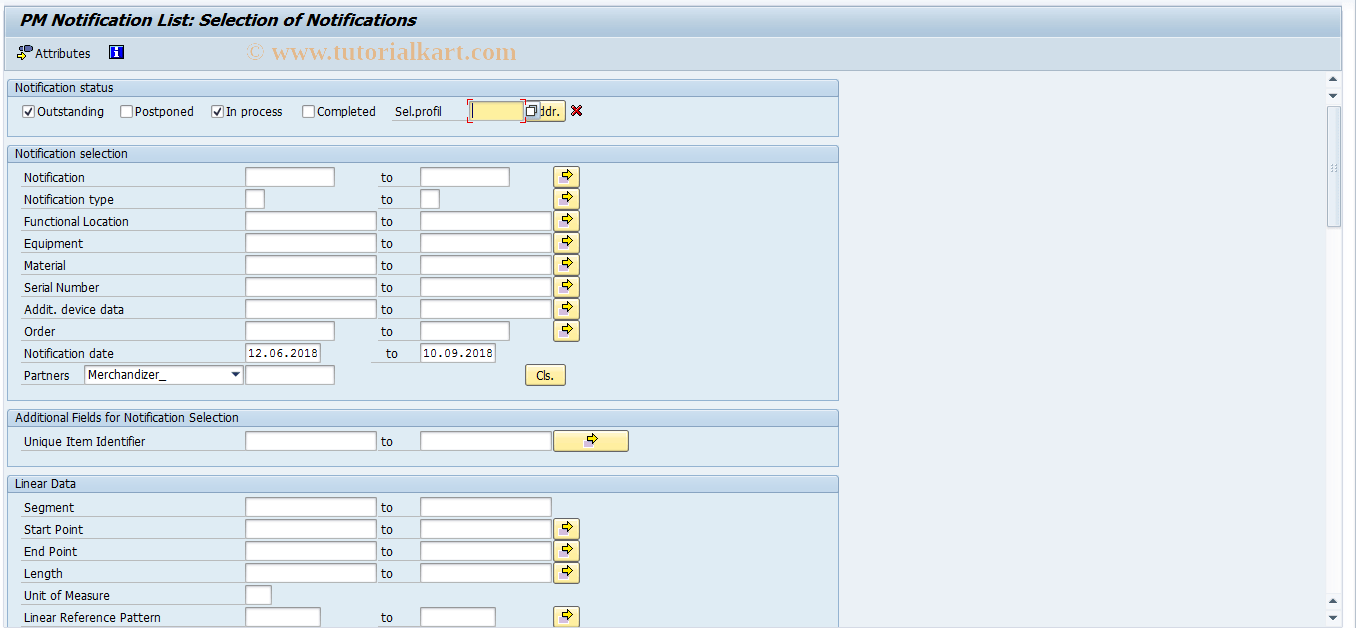Open multiple selection for Notification type
Viewport: 1356px width, 628px height.
(566, 198)
